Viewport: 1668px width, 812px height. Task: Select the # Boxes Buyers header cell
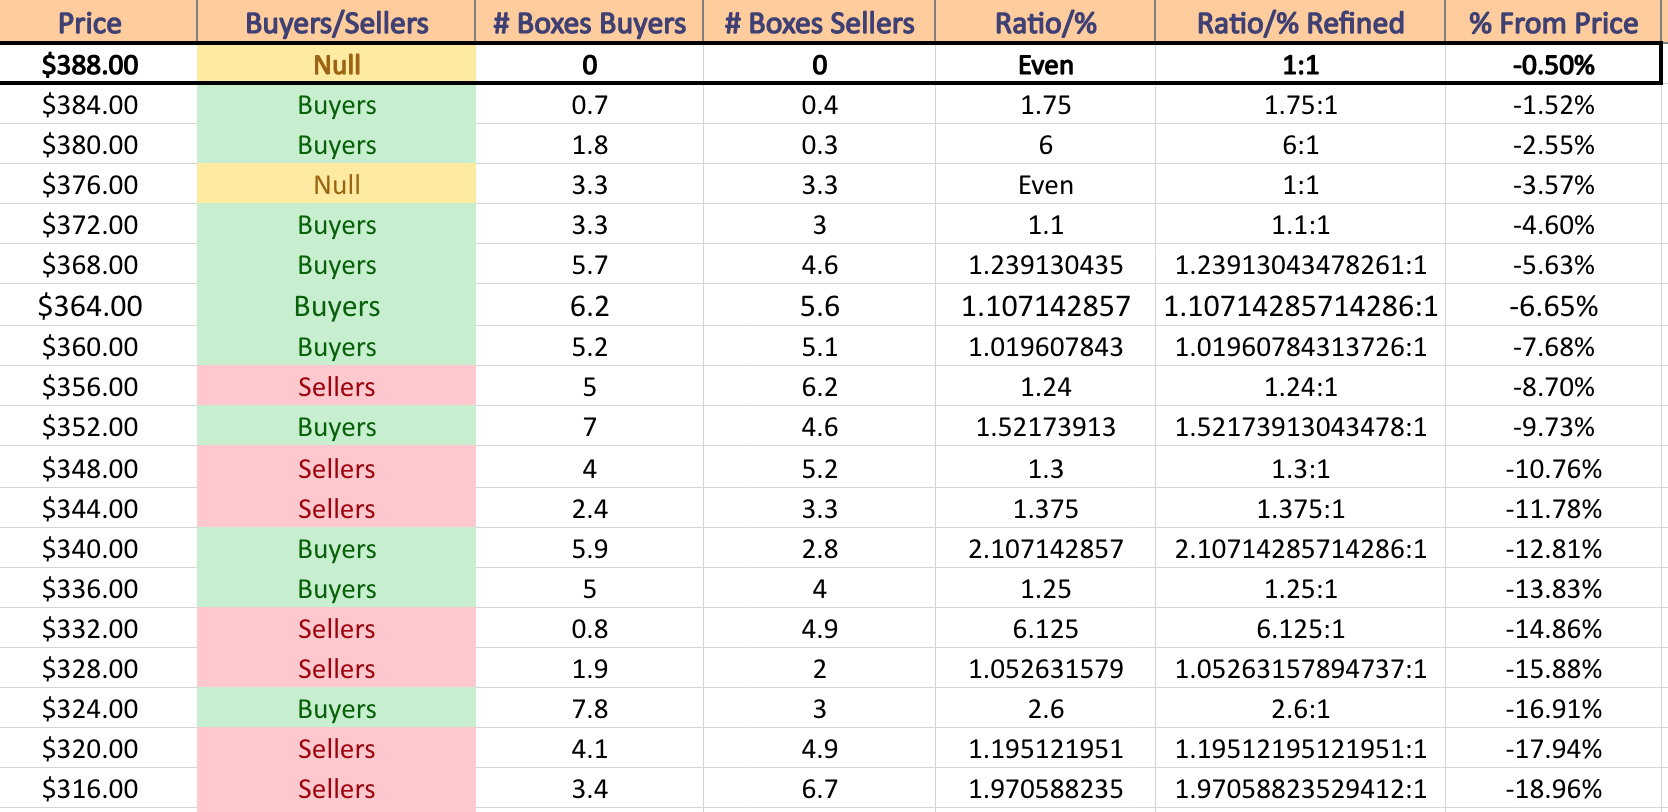point(589,22)
